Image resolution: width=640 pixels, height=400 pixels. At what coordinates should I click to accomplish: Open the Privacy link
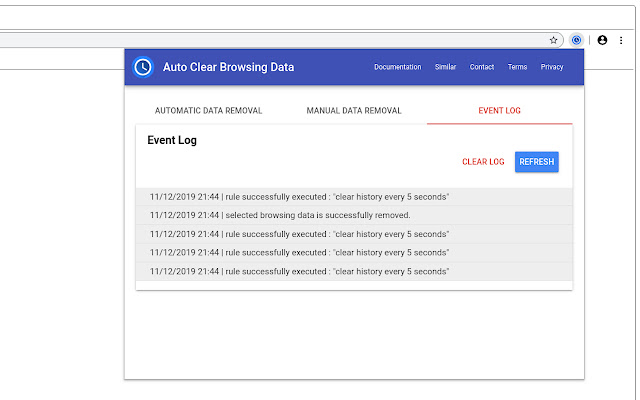(x=552, y=67)
